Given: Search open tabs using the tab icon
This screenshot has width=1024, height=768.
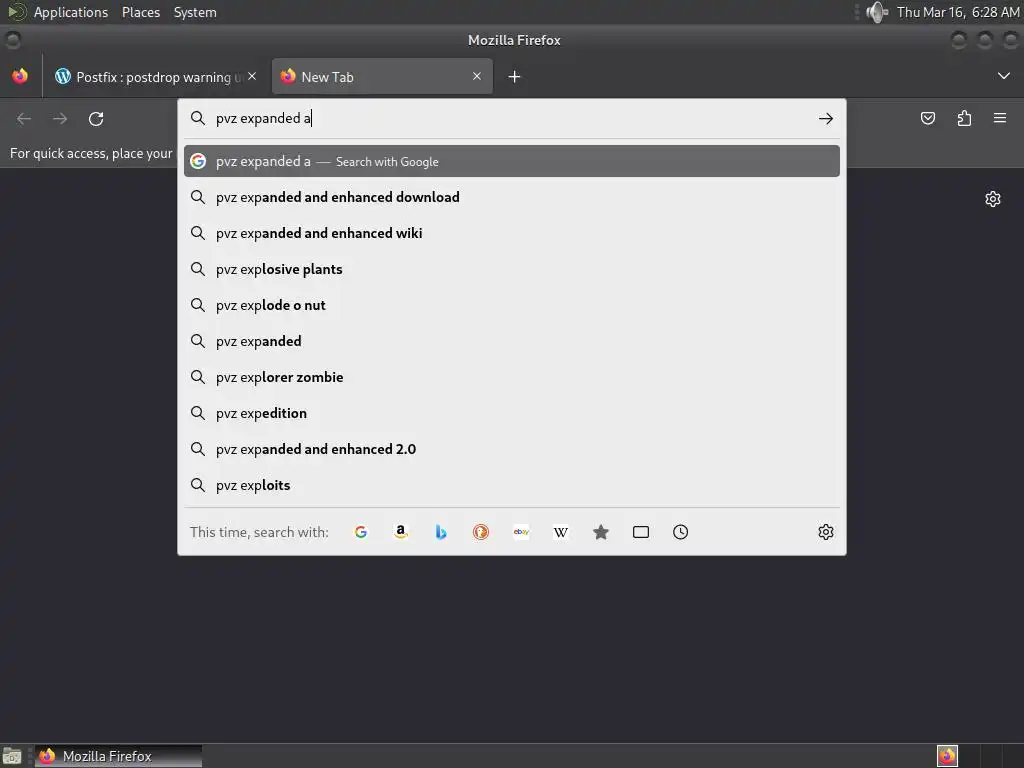Looking at the screenshot, I should [641, 532].
